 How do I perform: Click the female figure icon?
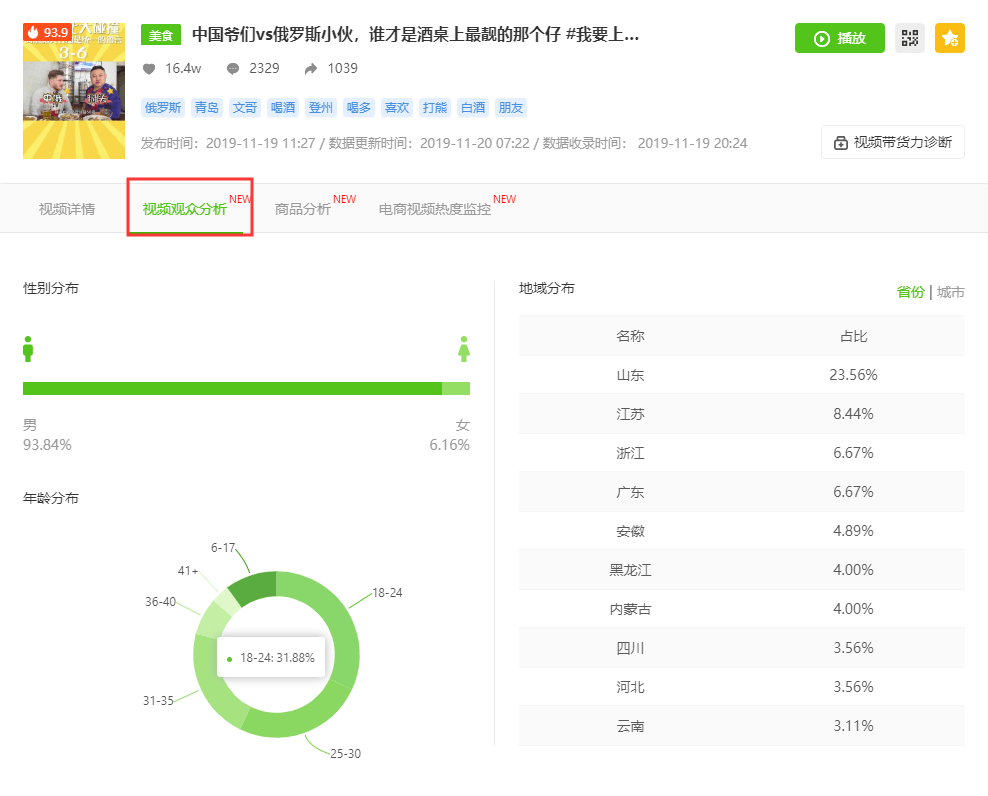click(x=464, y=349)
